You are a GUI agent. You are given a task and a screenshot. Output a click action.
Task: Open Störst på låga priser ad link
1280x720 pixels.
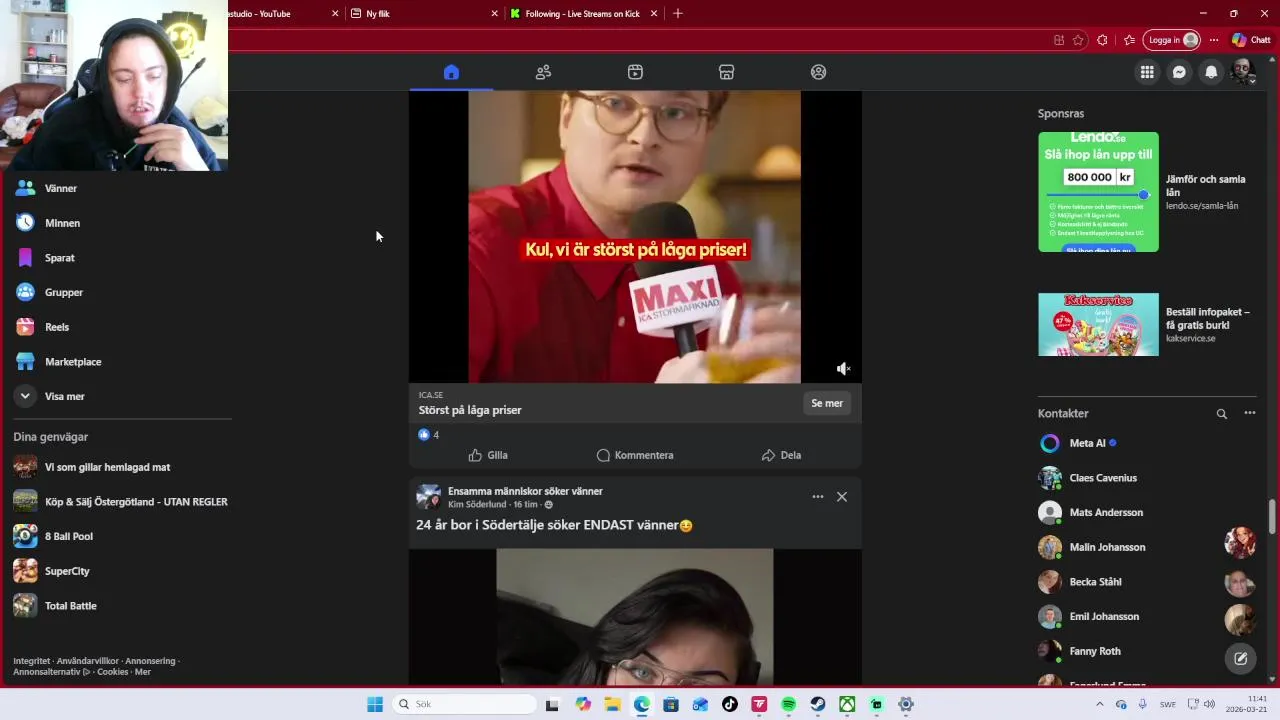(x=470, y=410)
